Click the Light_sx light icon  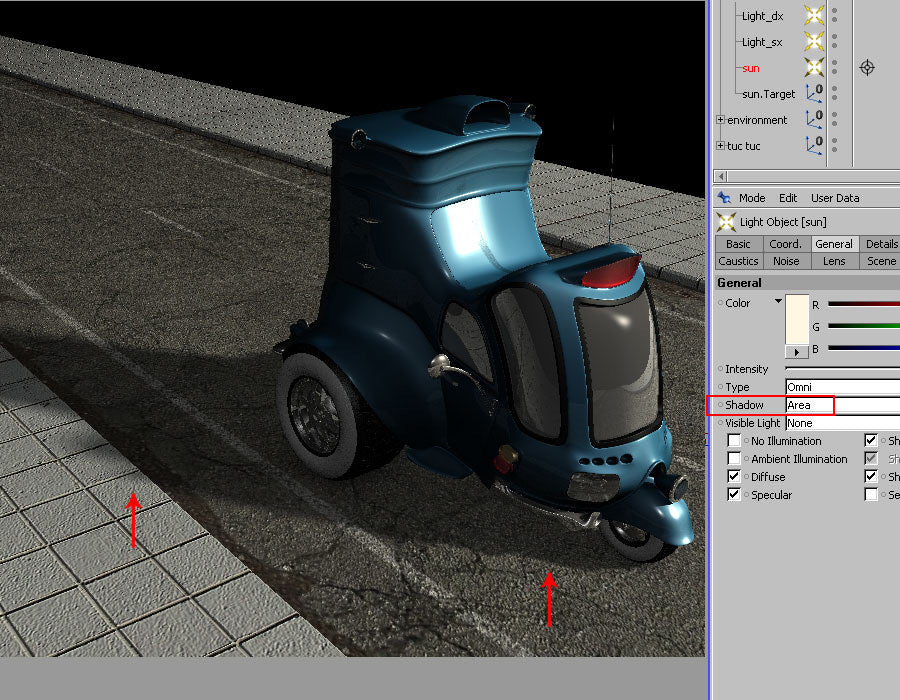click(x=813, y=42)
